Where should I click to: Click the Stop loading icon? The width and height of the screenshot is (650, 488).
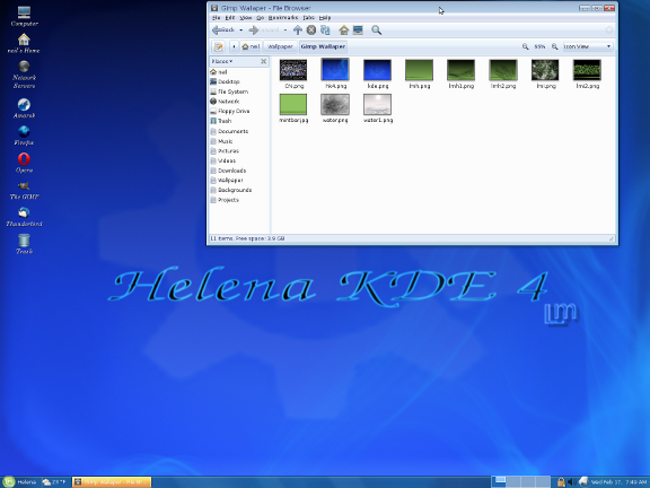pos(311,30)
